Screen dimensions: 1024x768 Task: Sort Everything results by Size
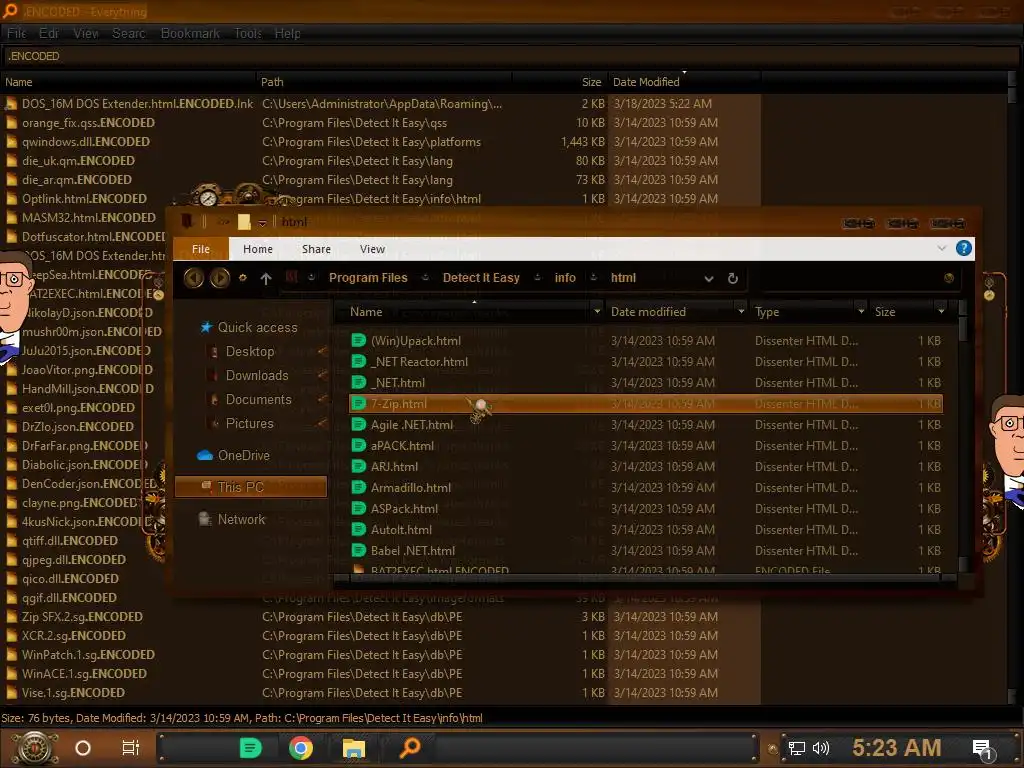tap(560, 82)
